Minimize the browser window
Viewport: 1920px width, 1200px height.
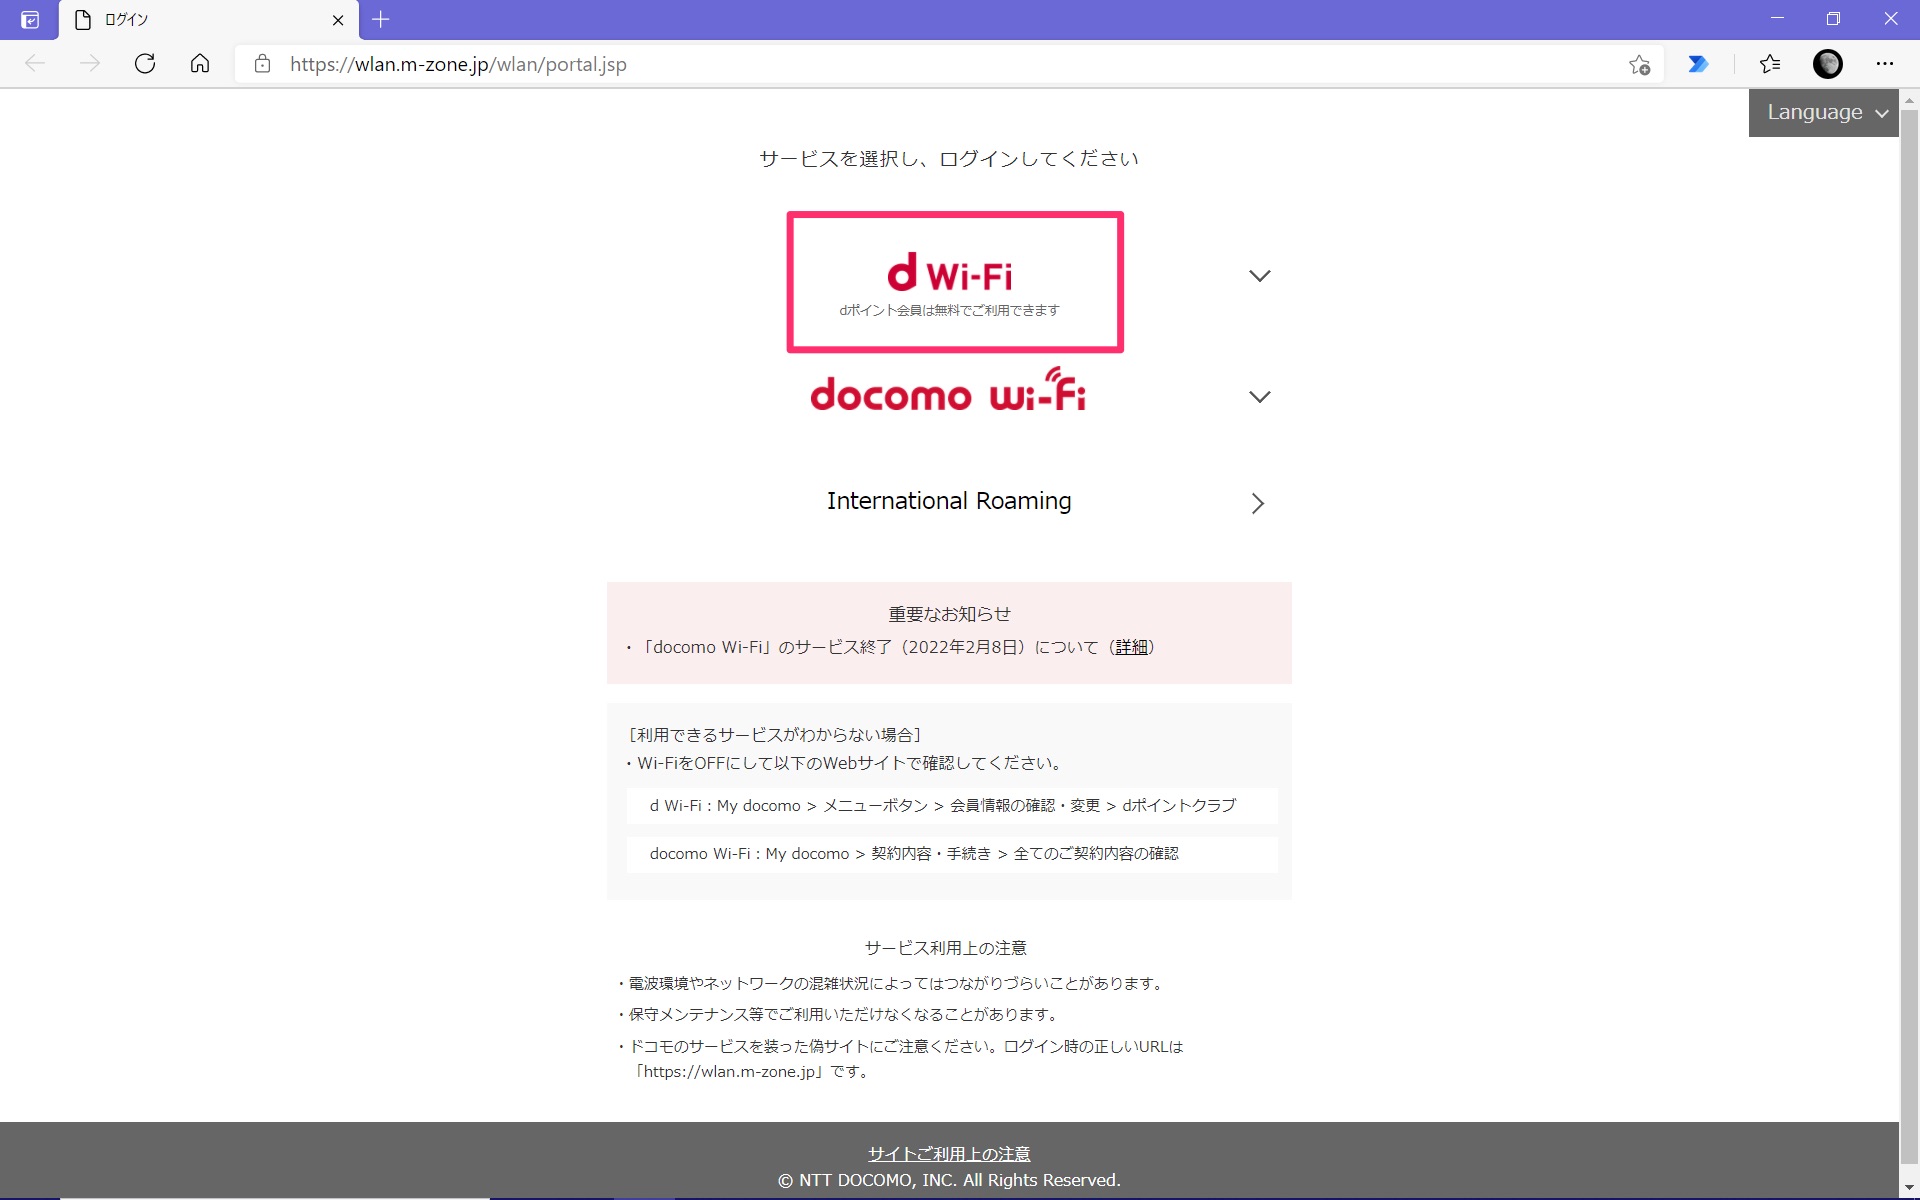tap(1777, 19)
